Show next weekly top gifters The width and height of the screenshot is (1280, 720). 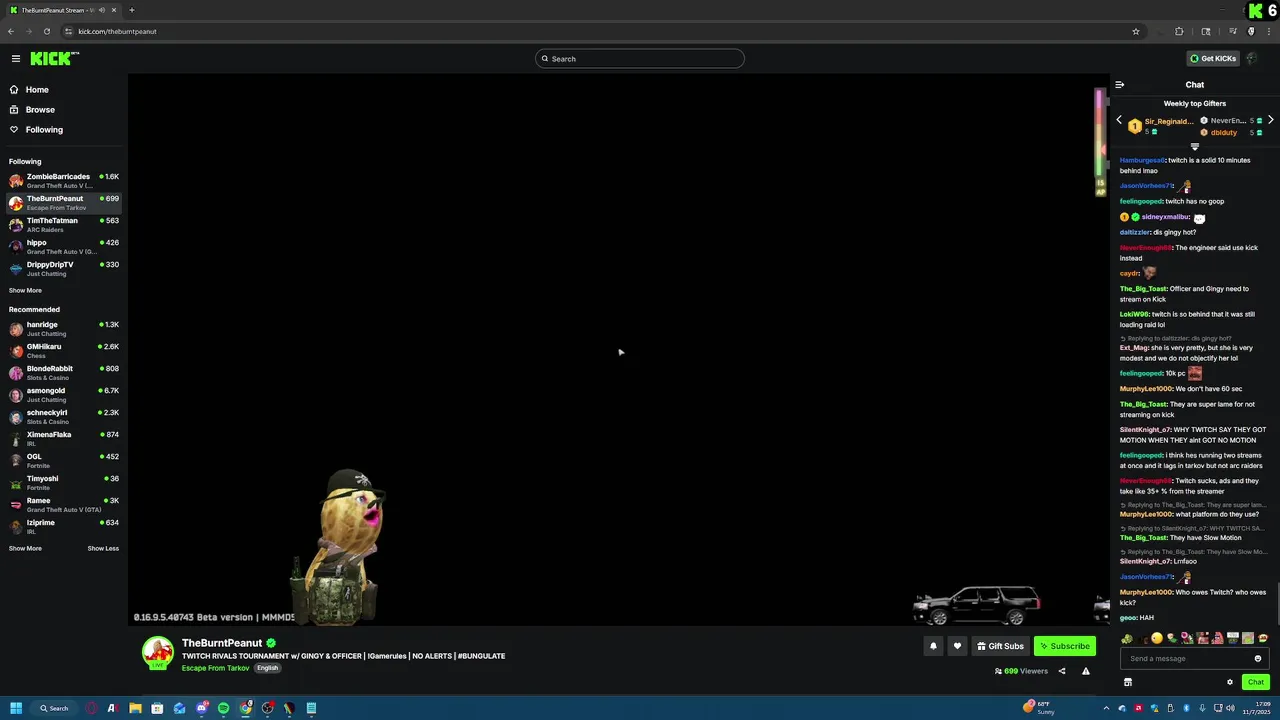[1270, 120]
